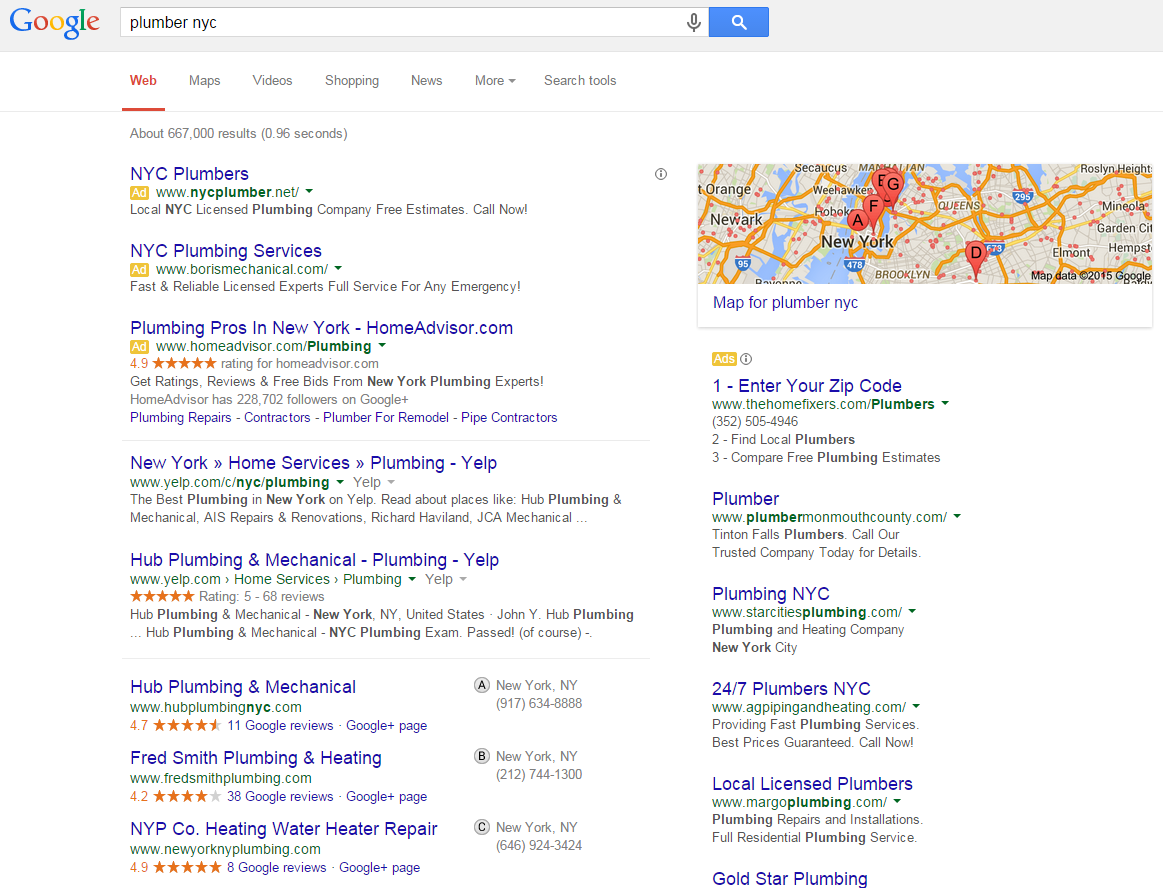
Task: Click map marker D on the map
Action: pyautogui.click(x=976, y=256)
